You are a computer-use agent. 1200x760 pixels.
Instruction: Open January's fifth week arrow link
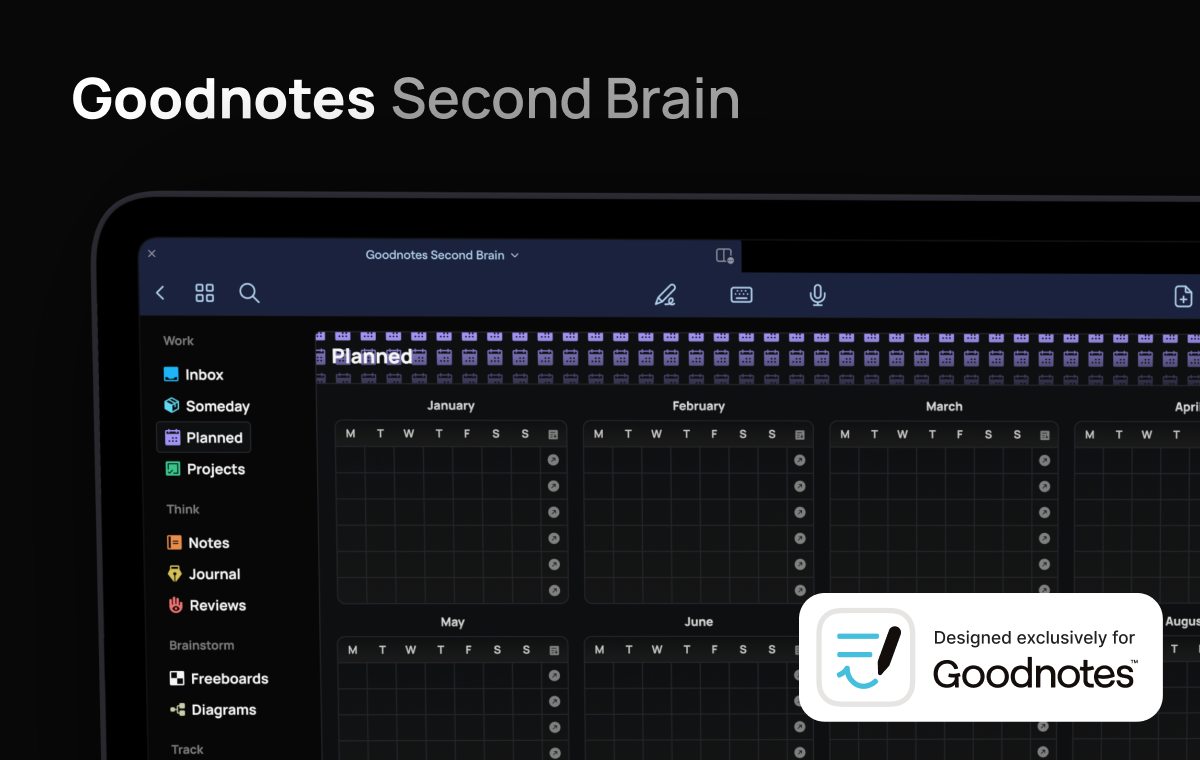coord(554,565)
